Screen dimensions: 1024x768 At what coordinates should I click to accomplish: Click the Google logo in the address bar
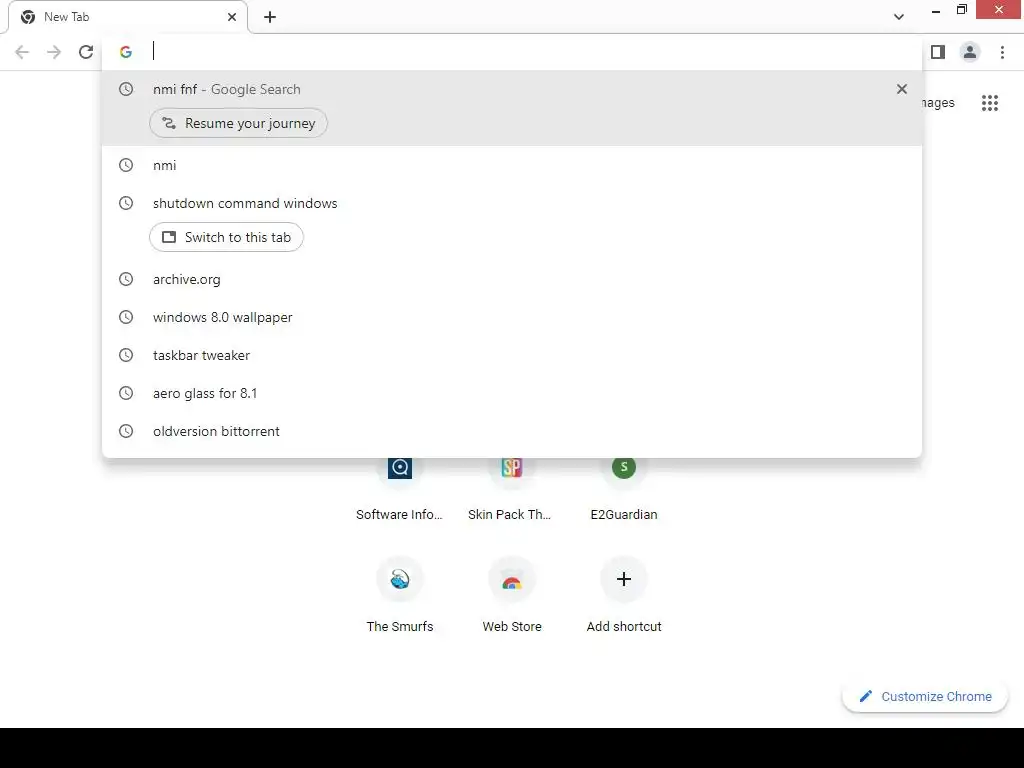[126, 52]
